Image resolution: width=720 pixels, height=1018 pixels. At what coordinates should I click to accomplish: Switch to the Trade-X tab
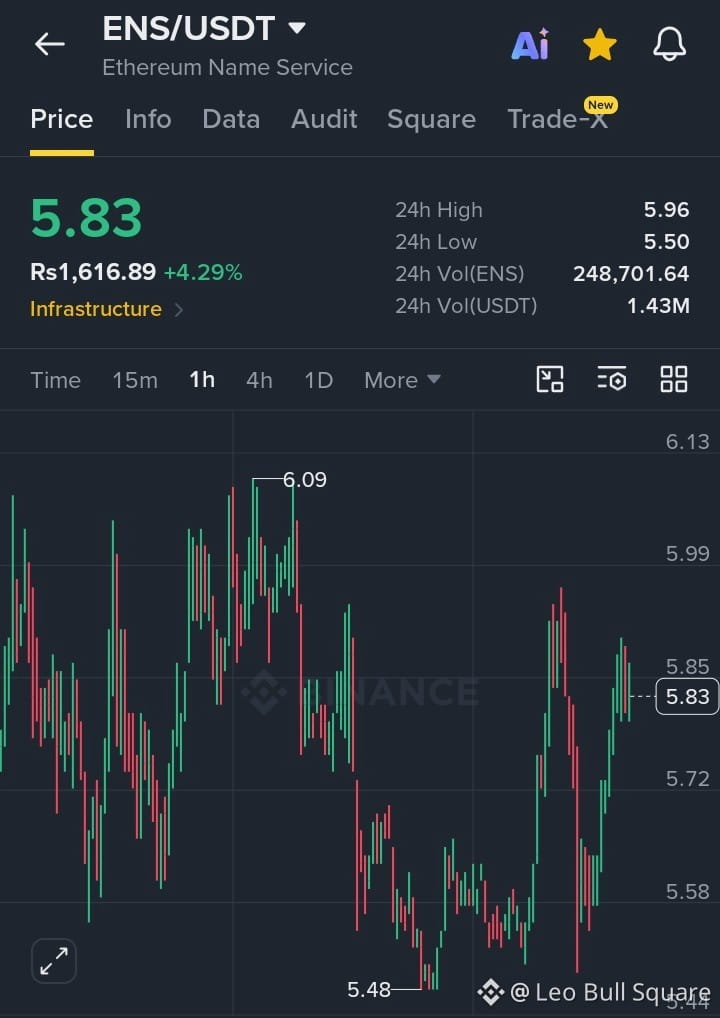[x=557, y=119]
